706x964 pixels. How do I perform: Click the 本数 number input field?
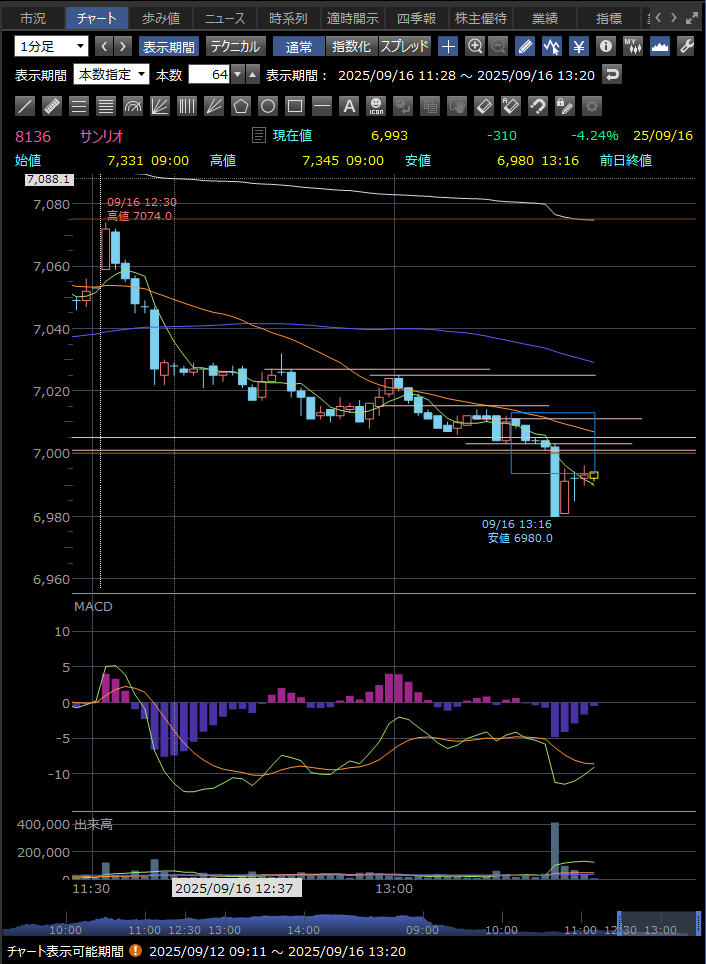coord(208,74)
